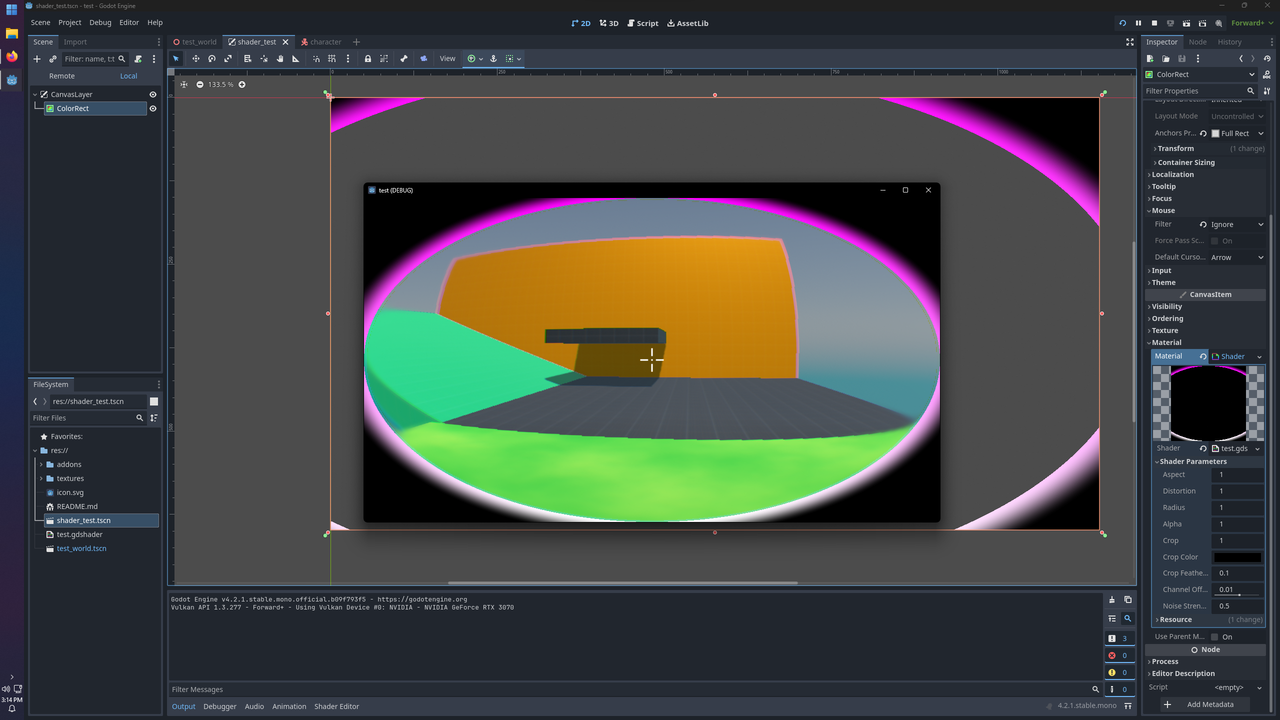Toggle distraction-free mode
Screen dimensions: 1280x720
(1130, 42)
